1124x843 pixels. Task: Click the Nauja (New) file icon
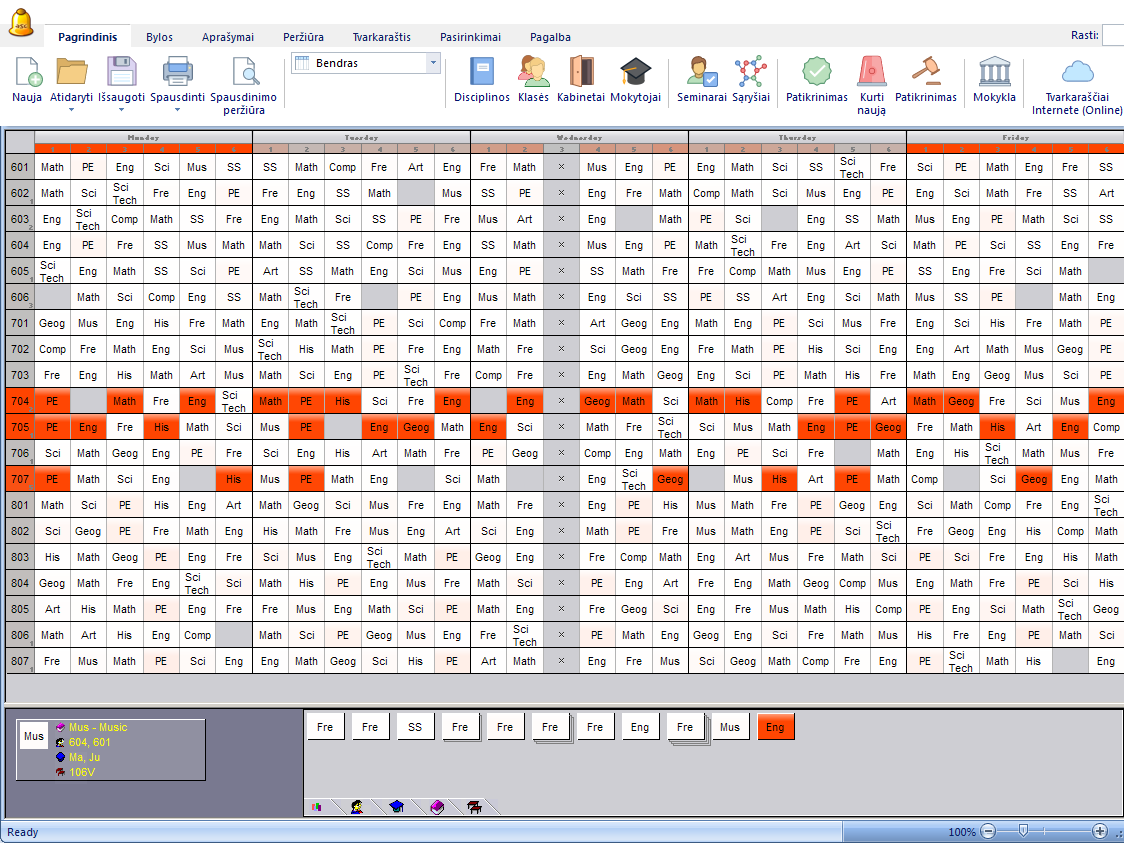click(x=27, y=73)
